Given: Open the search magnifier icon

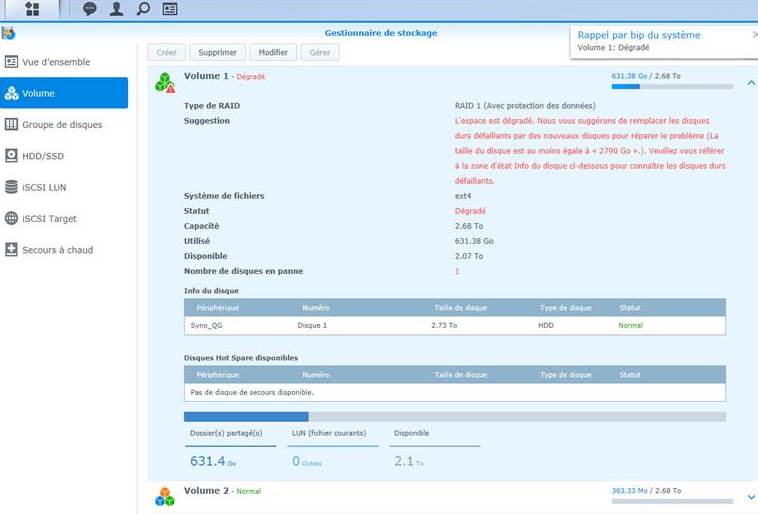Looking at the screenshot, I should tap(143, 9).
